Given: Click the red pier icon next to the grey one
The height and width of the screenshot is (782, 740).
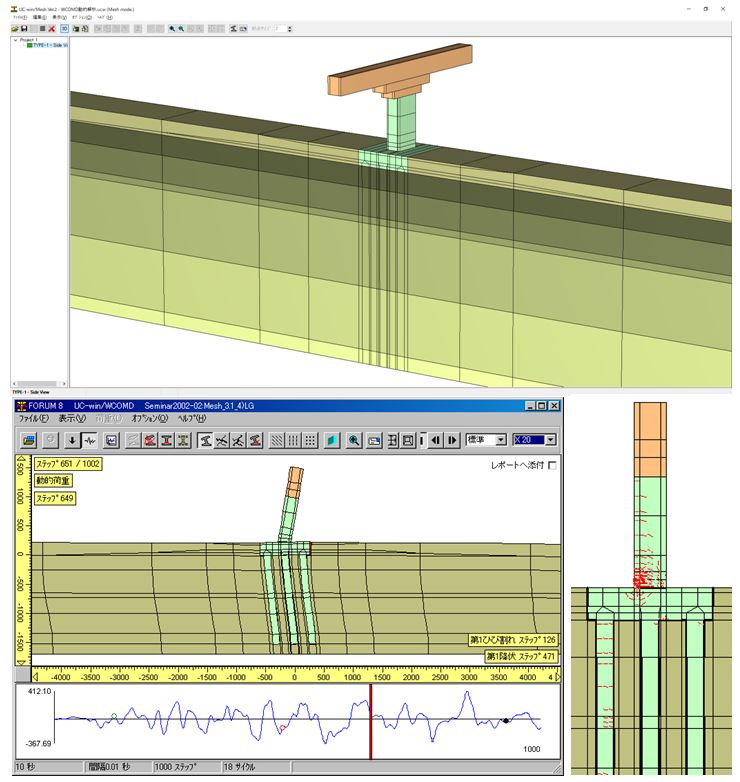Looking at the screenshot, I should click(x=150, y=440).
